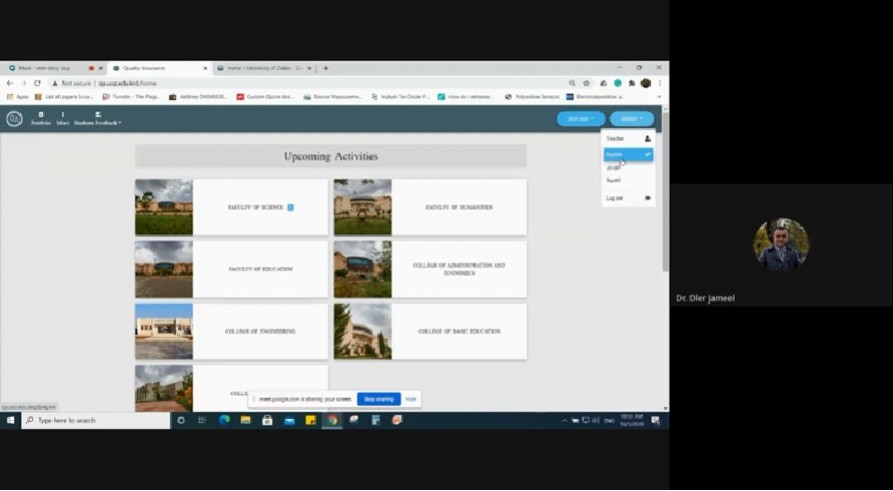Open Microsoft Edge from the taskbar

(224, 420)
